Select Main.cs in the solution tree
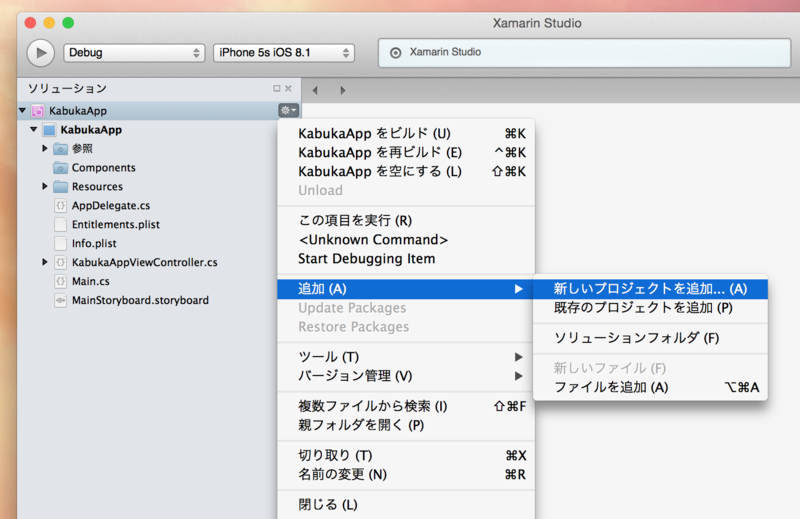The image size is (800, 519). [x=90, y=281]
